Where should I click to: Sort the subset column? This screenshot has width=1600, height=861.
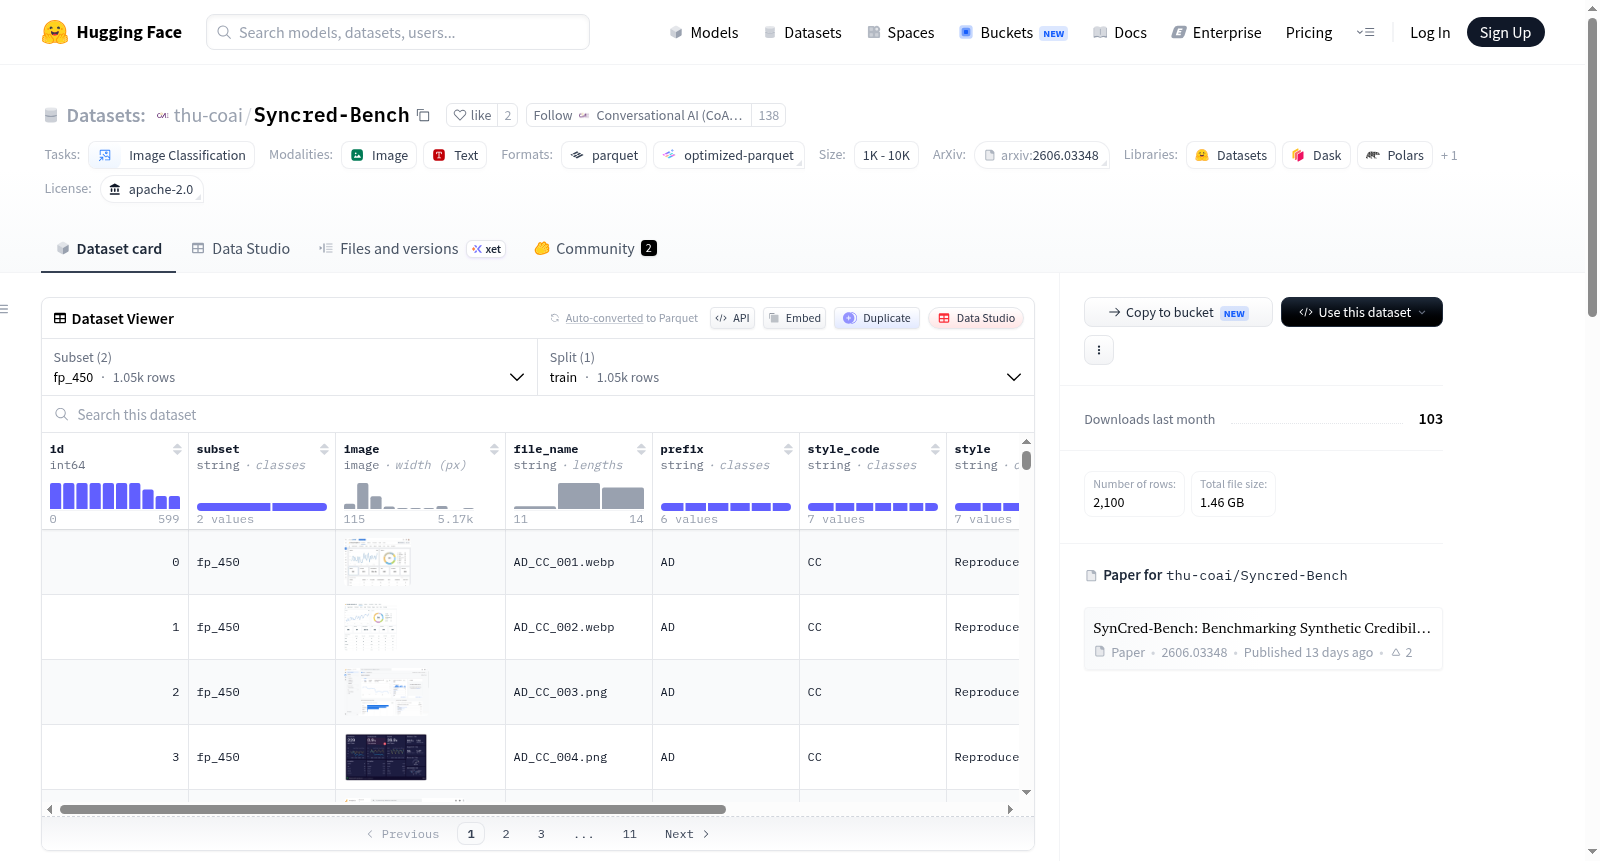pyautogui.click(x=324, y=449)
